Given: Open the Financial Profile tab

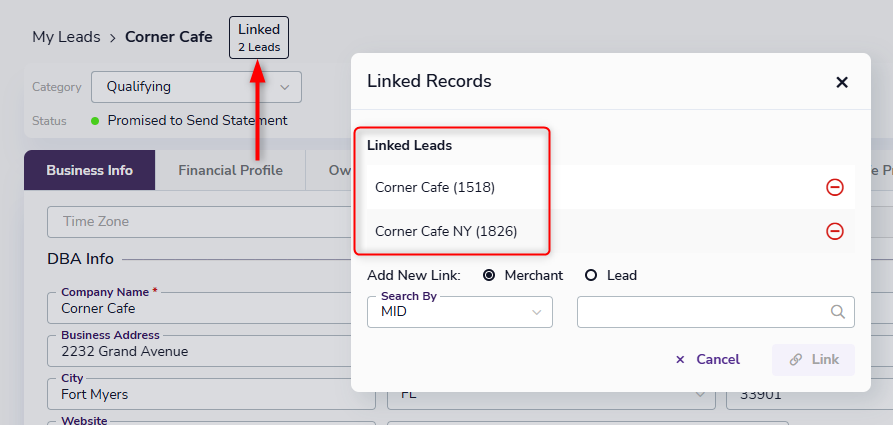Looking at the screenshot, I should [x=230, y=170].
